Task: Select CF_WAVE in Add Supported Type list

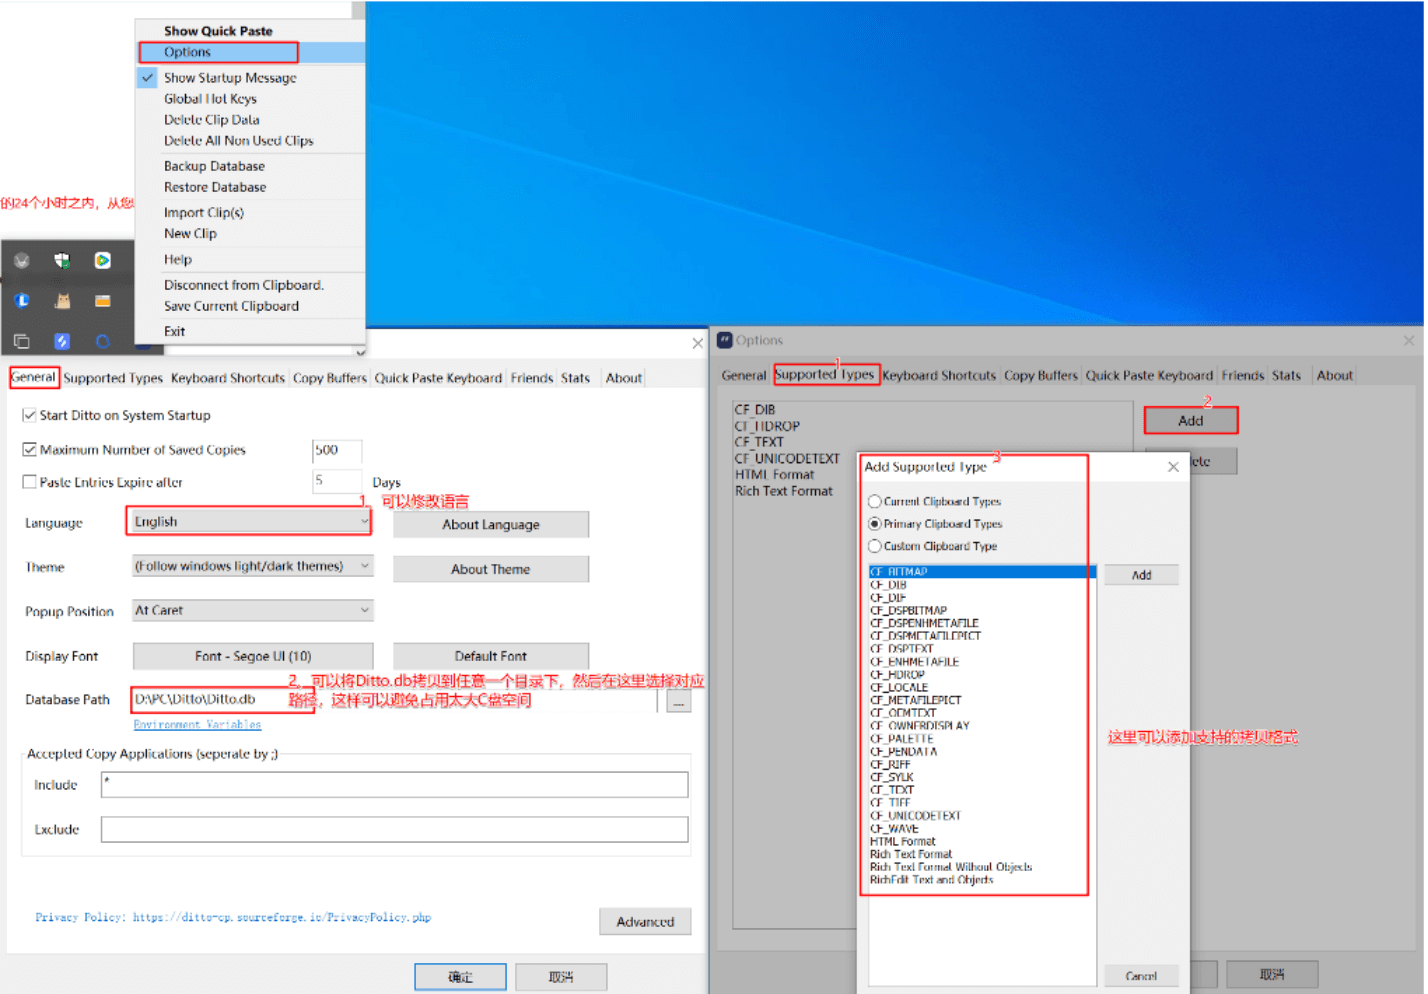Action: pyautogui.click(x=894, y=829)
